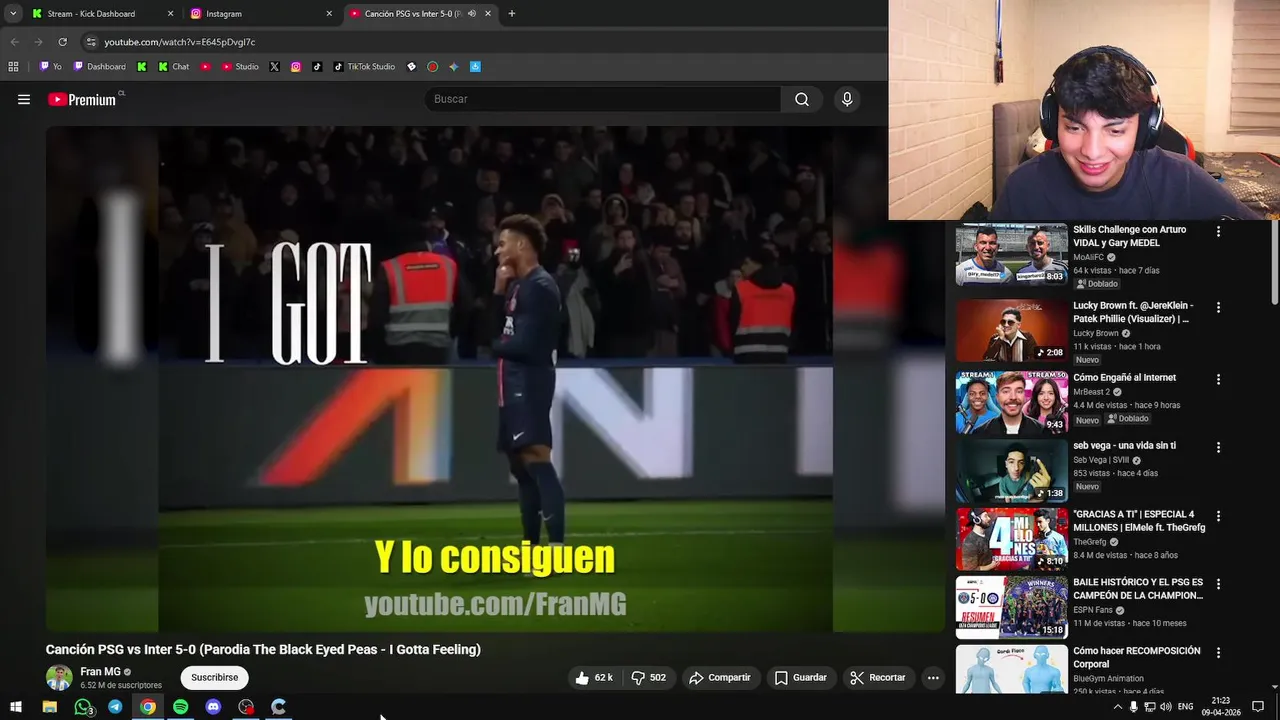
Task: Reload the current page
Action: point(62,42)
